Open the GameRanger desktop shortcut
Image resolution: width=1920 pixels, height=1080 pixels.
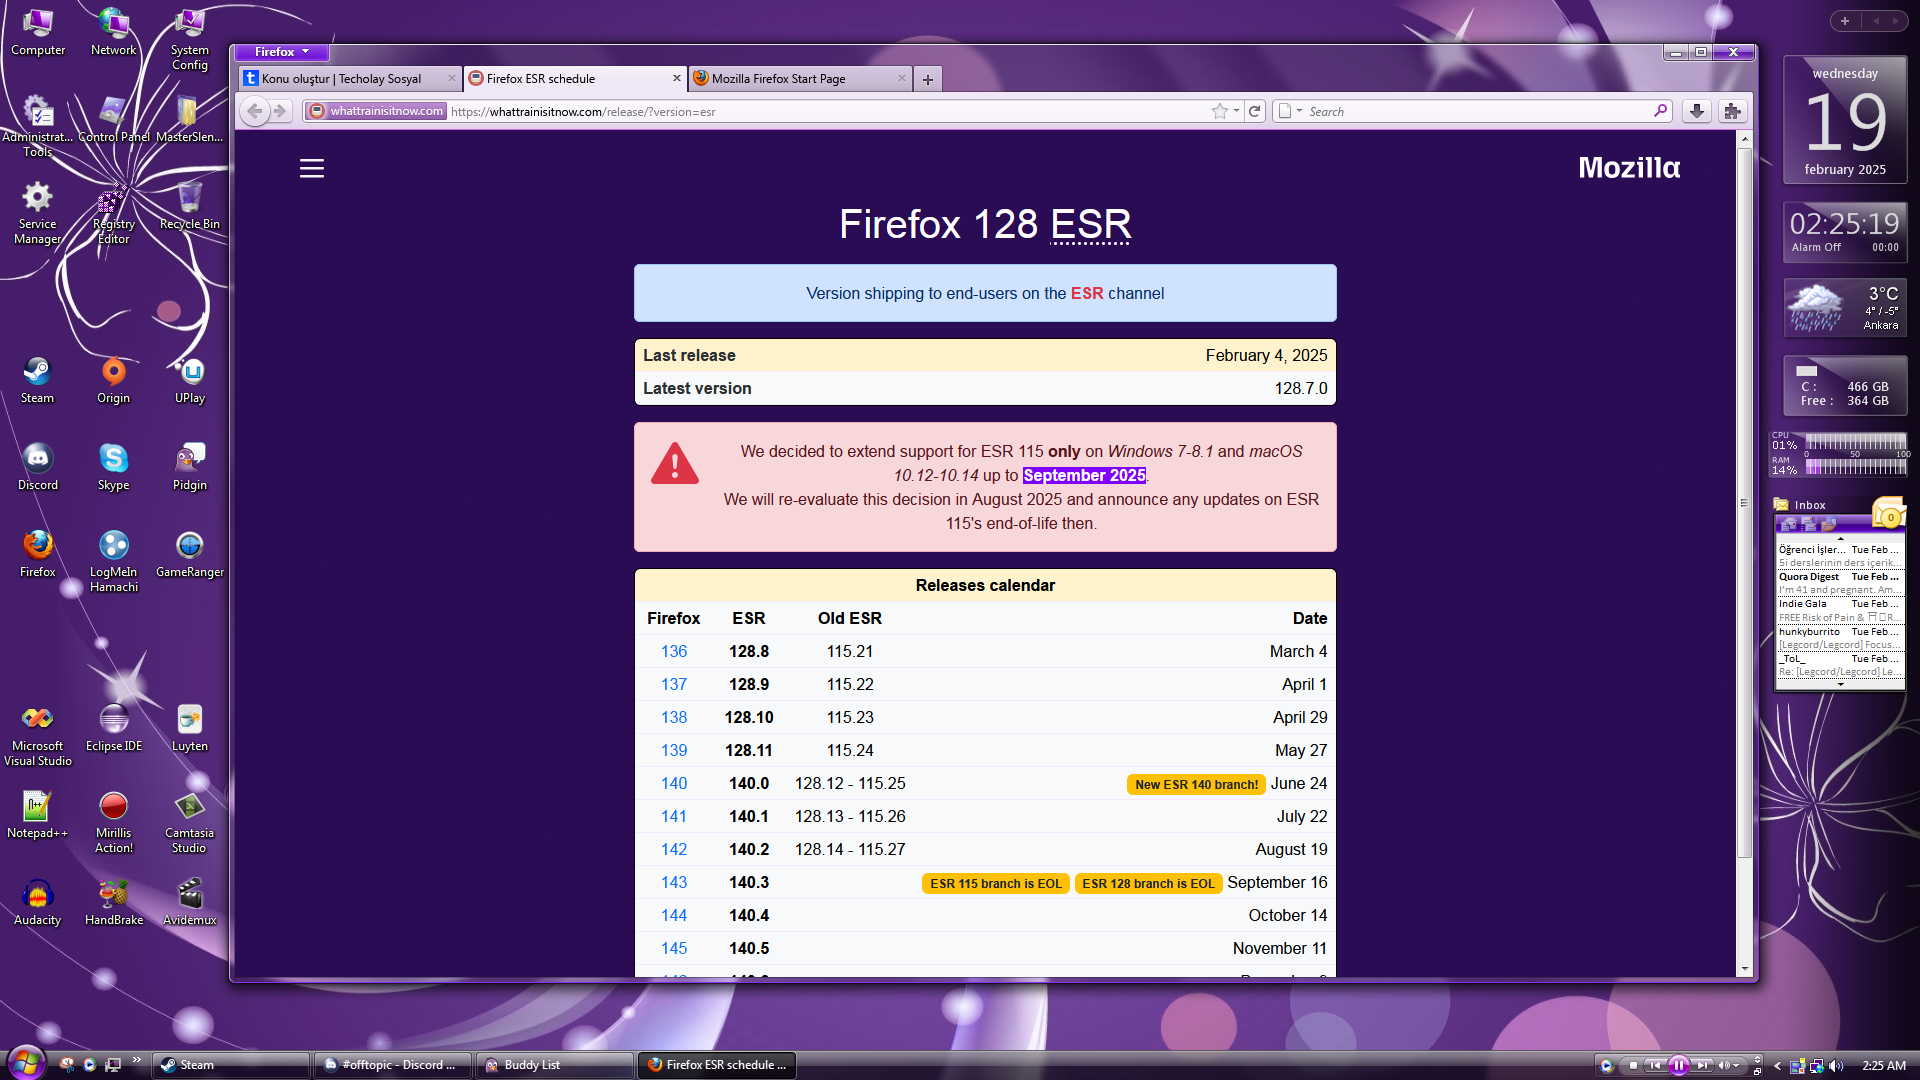[189, 555]
